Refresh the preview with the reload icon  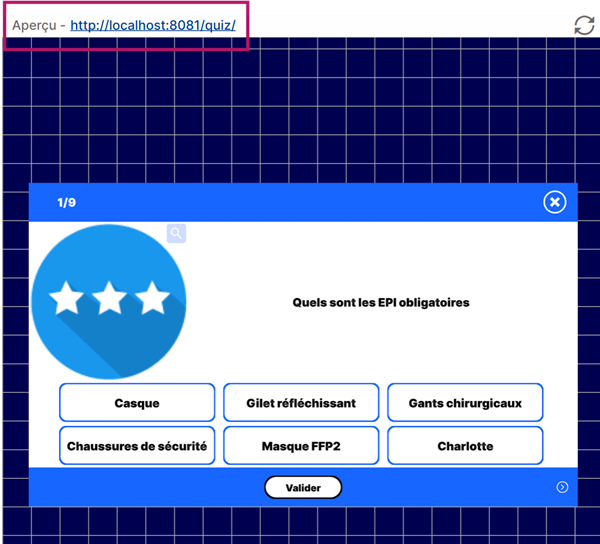tap(584, 25)
